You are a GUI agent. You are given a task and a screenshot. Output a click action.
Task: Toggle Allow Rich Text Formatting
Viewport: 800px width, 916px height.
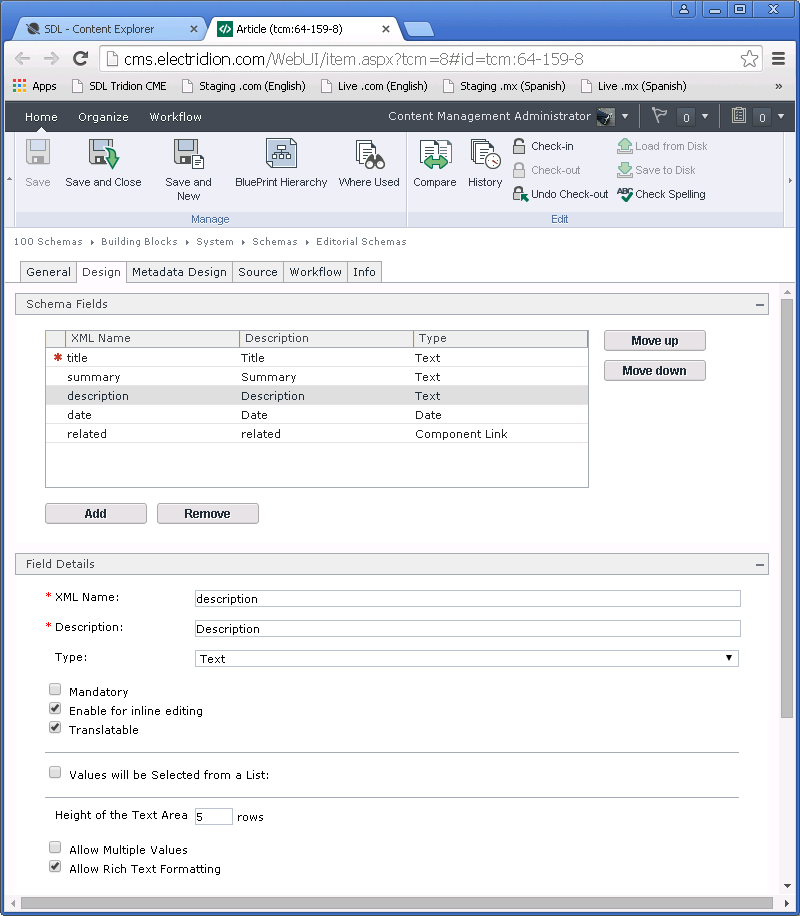(56, 868)
